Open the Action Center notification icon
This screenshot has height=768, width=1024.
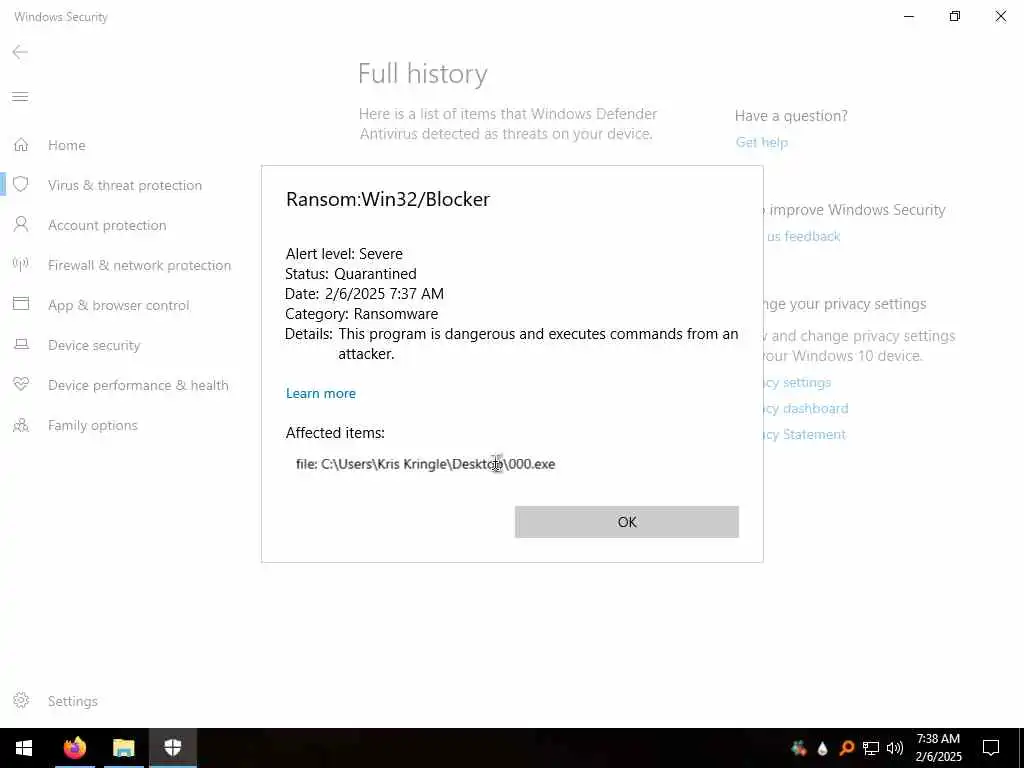tap(991, 748)
